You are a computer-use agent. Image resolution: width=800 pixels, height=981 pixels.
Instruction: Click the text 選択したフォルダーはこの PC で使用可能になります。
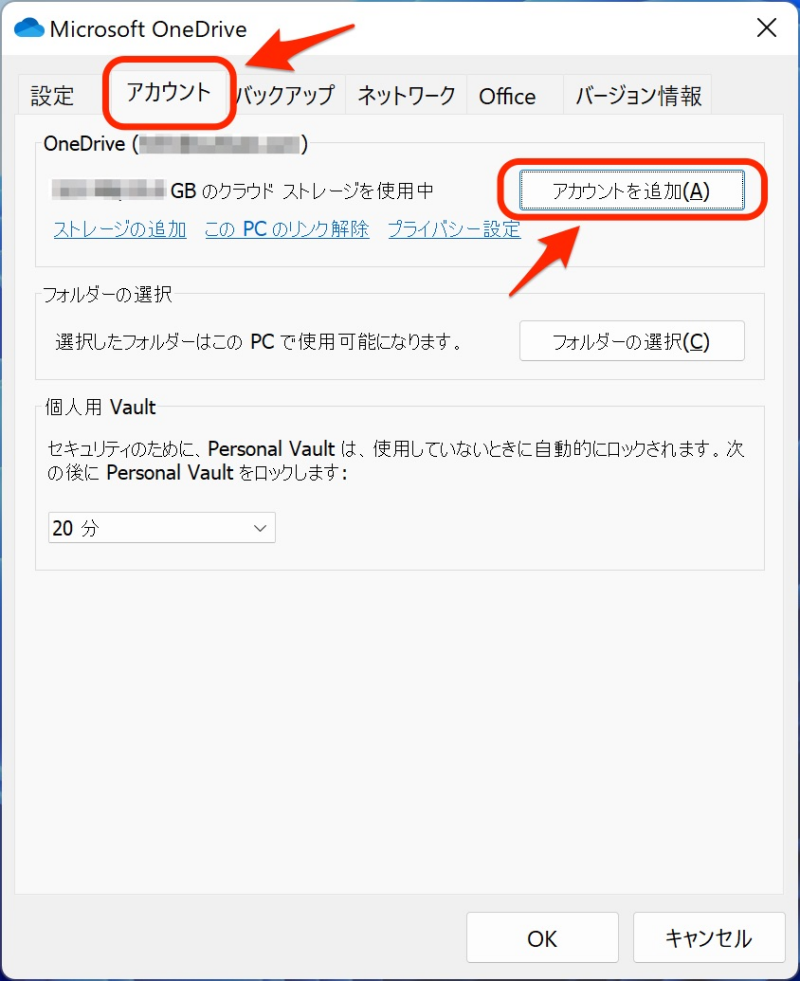(260, 342)
